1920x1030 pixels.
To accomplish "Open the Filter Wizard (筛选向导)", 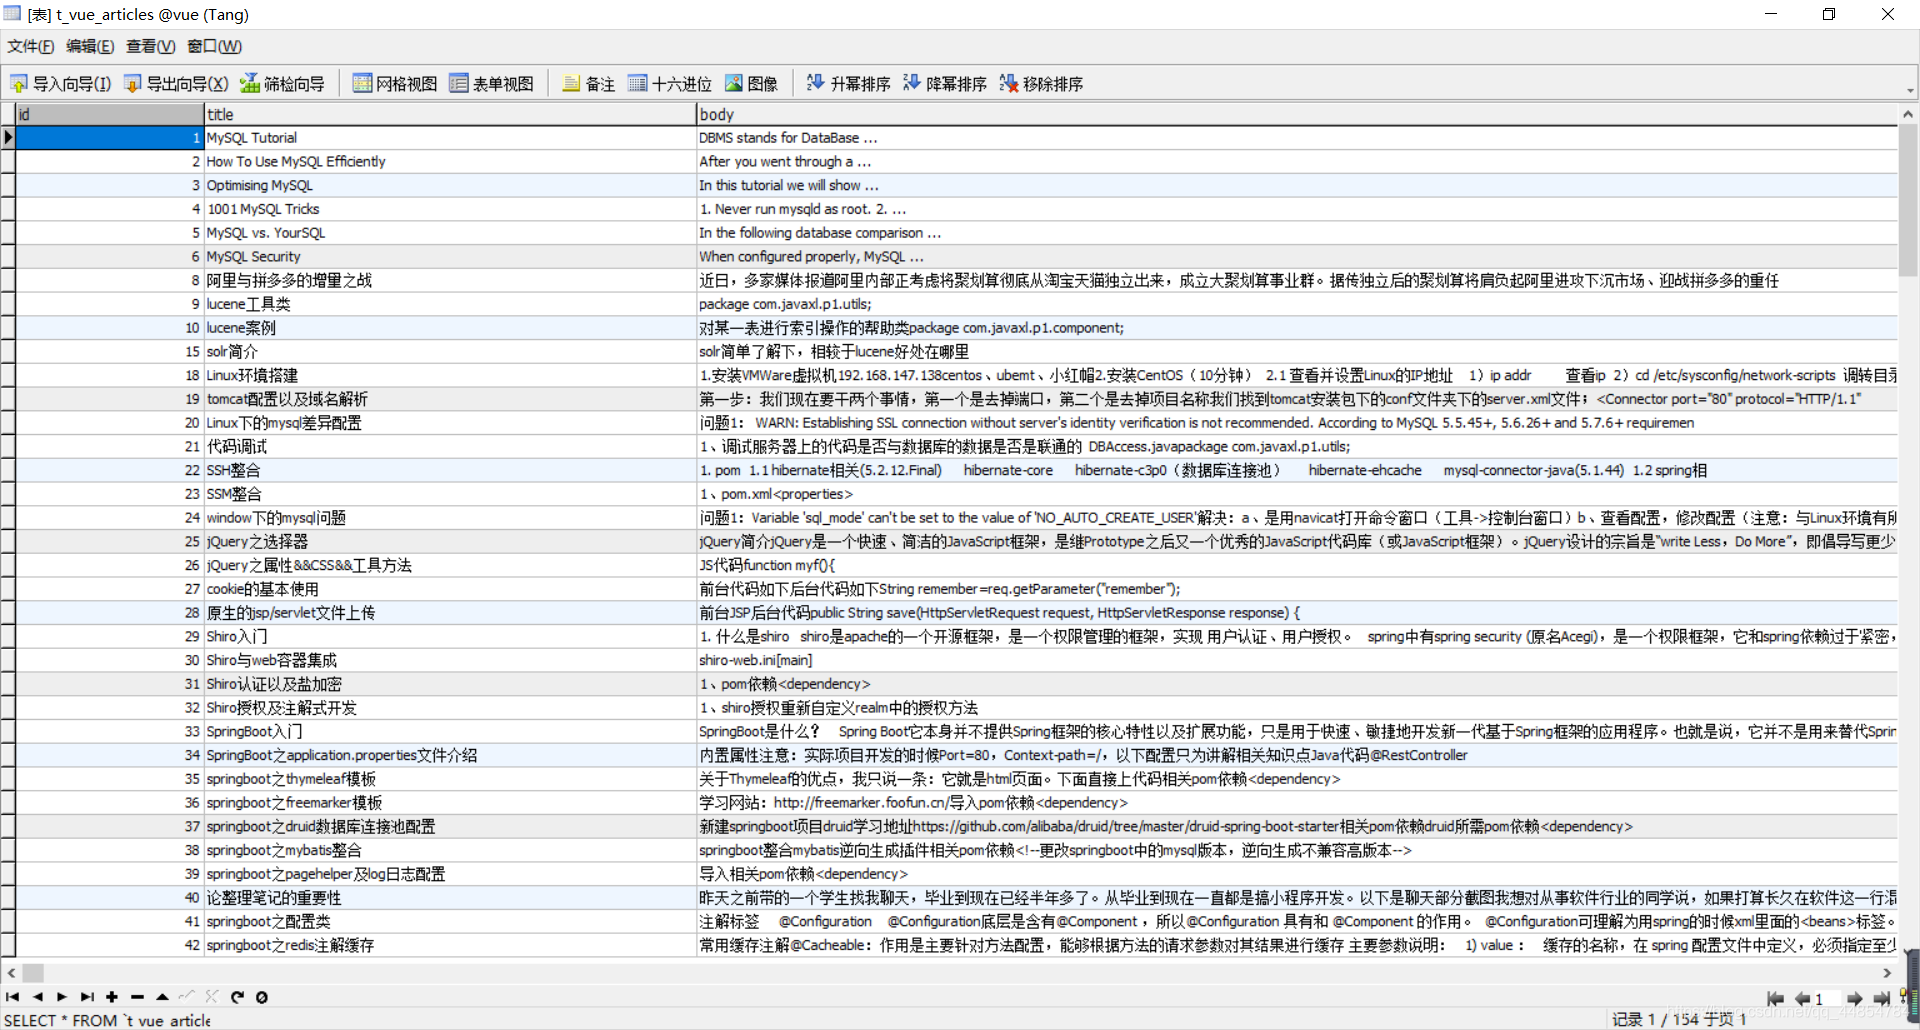I will click(282, 84).
